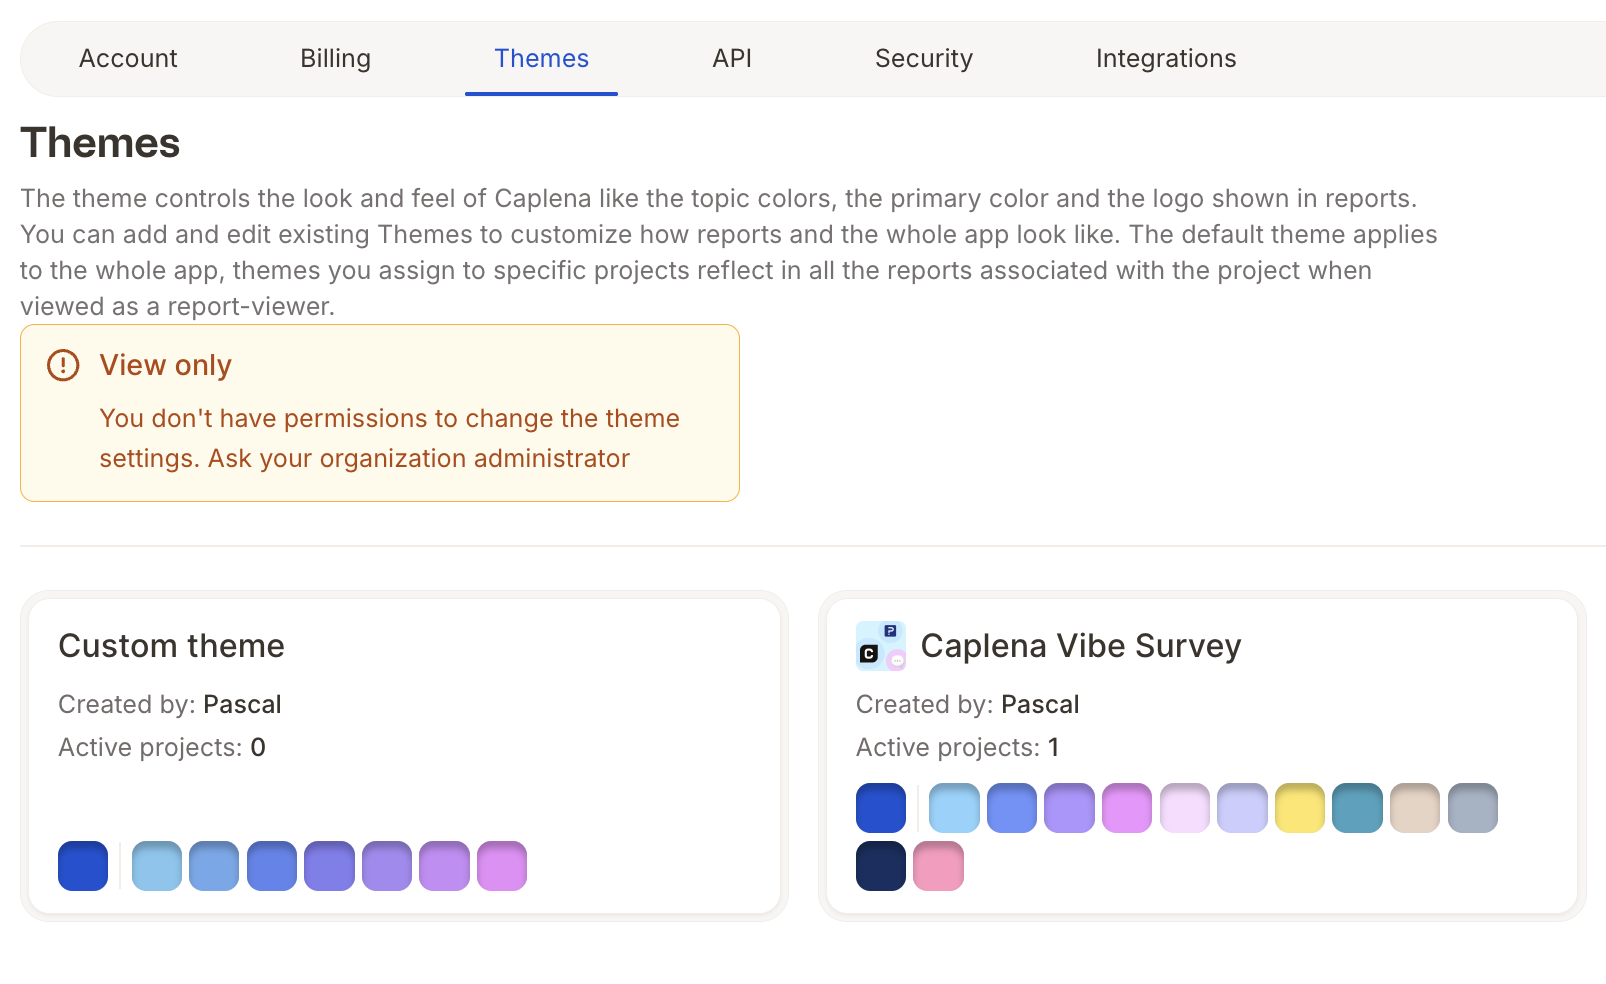Open the Custom theme card title
Image resolution: width=1606 pixels, height=984 pixels.
click(171, 646)
